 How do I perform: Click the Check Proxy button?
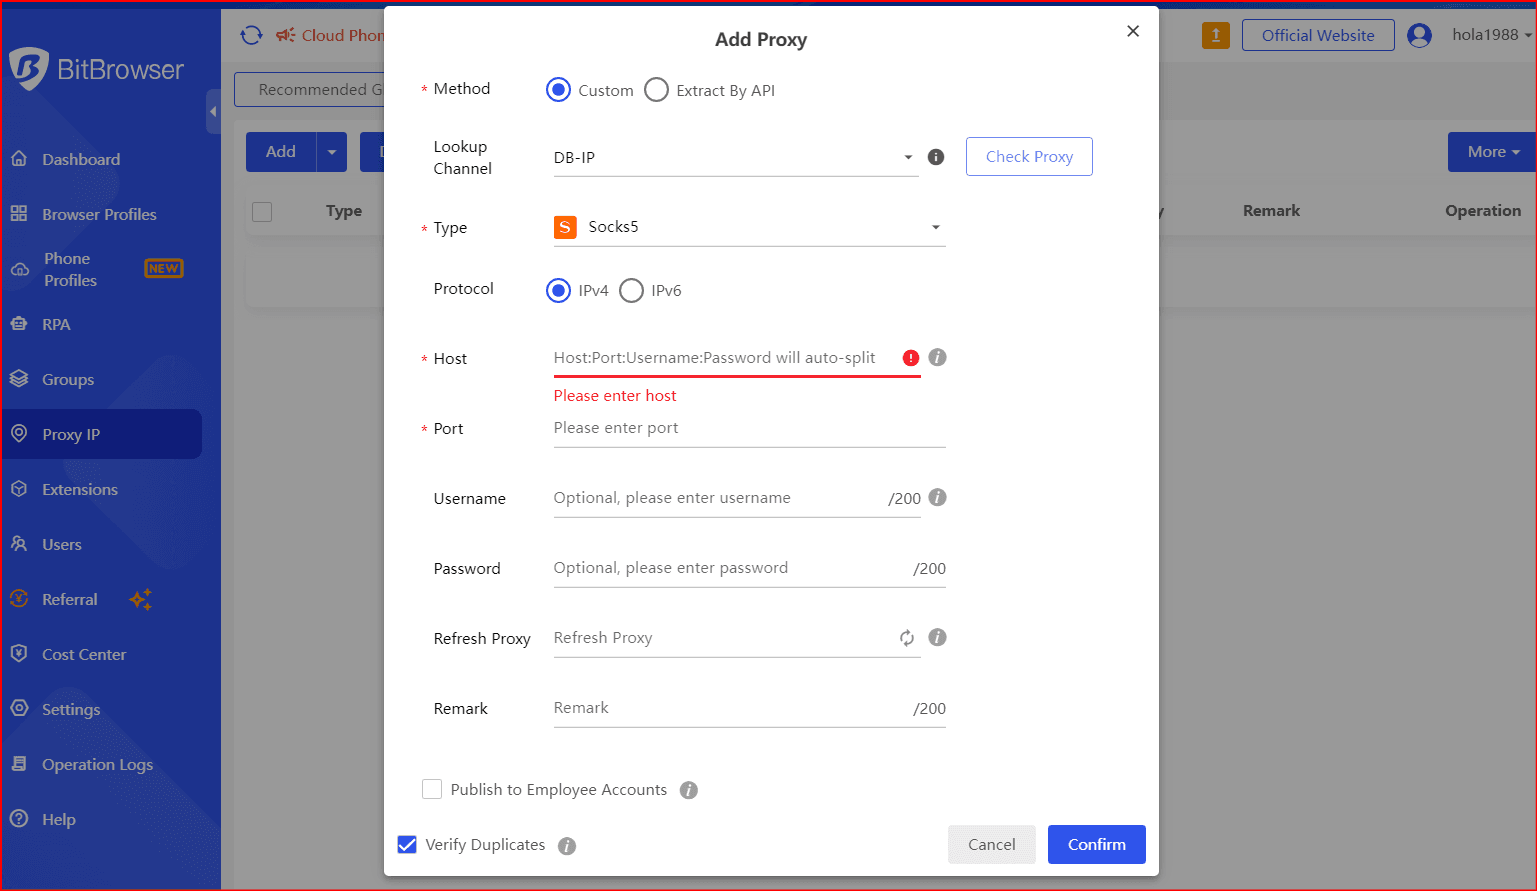[x=1029, y=156]
